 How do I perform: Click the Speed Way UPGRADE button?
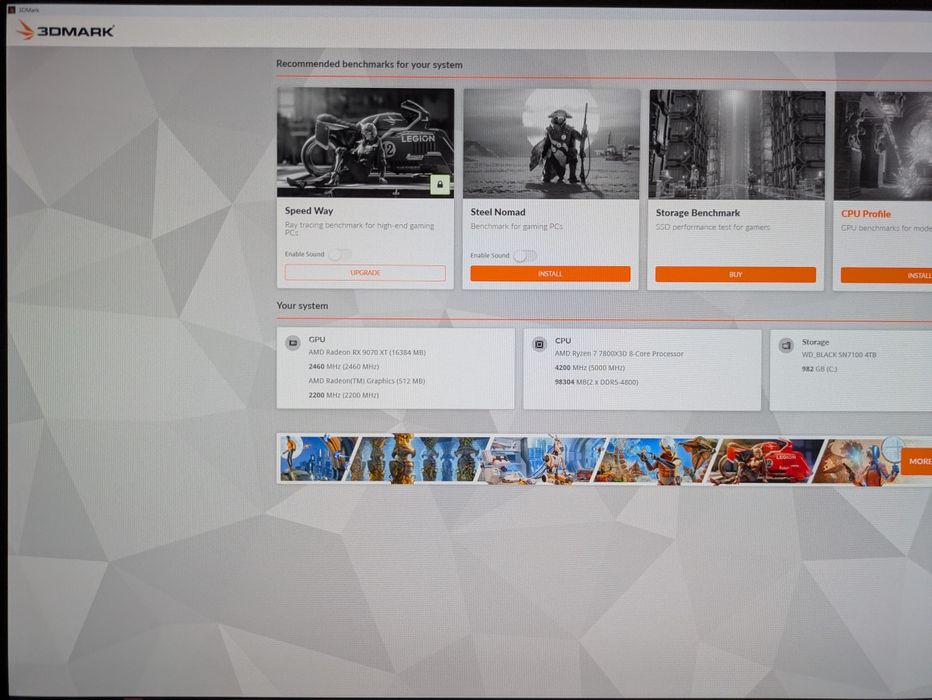(365, 273)
